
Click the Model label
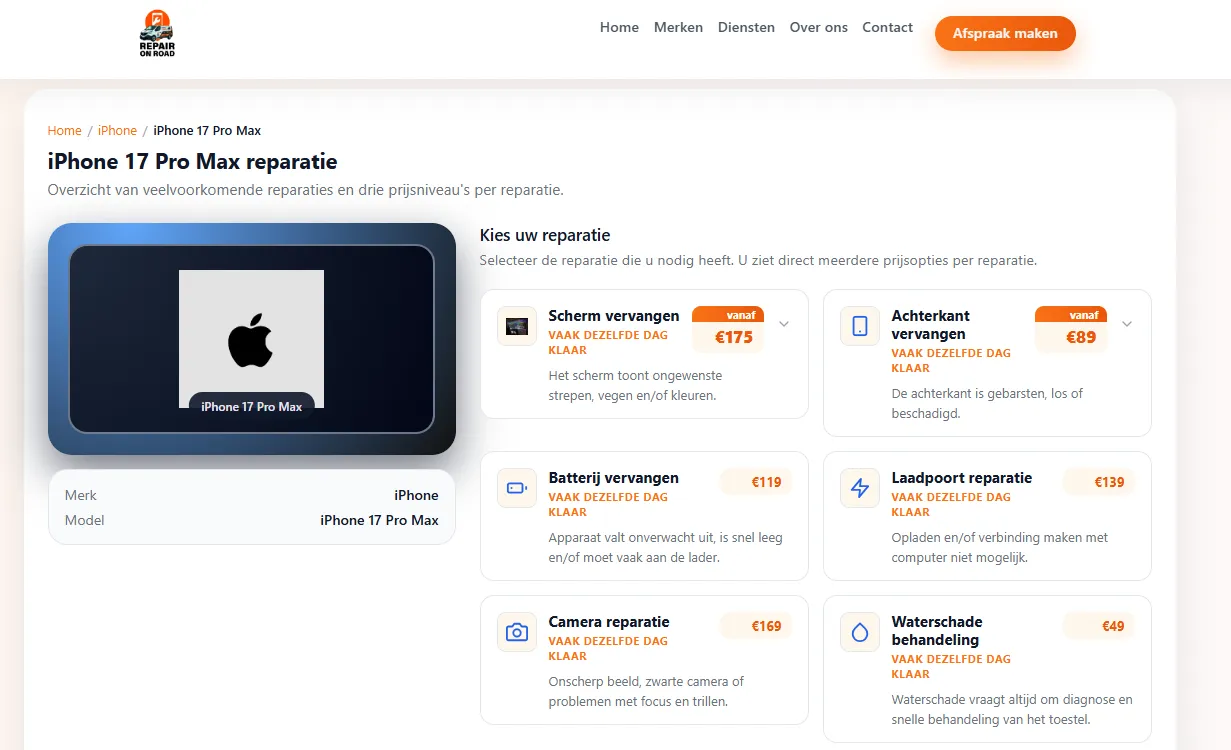85,520
